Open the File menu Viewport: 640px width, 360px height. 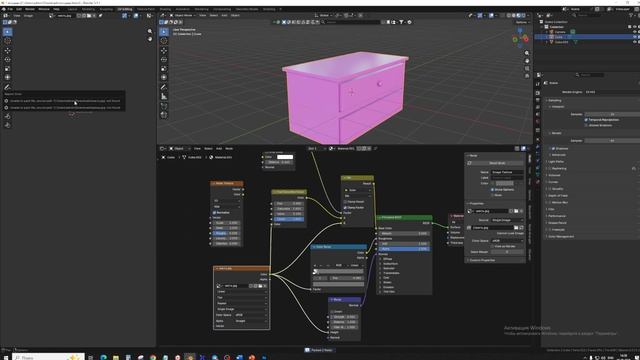(x=10, y=9)
